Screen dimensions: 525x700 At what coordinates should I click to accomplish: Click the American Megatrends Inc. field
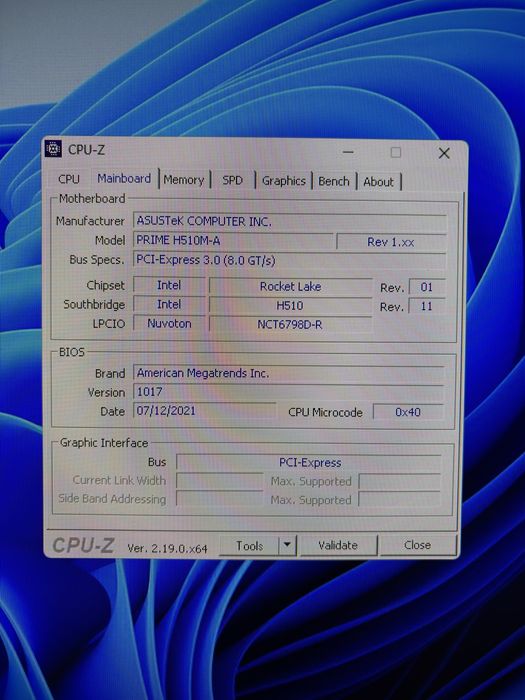click(288, 373)
